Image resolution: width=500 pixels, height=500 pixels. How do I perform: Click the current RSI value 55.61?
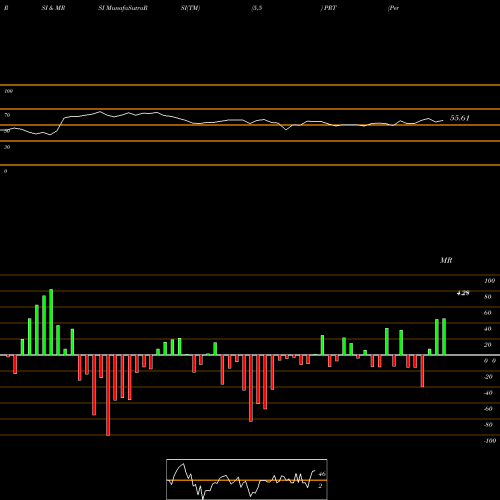click(460, 118)
